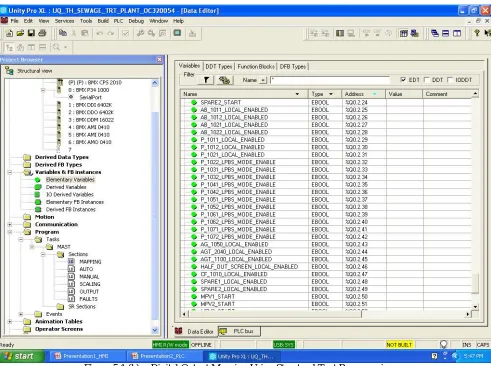
Task: Switch to the PLC bus window tab
Action: tap(240, 331)
